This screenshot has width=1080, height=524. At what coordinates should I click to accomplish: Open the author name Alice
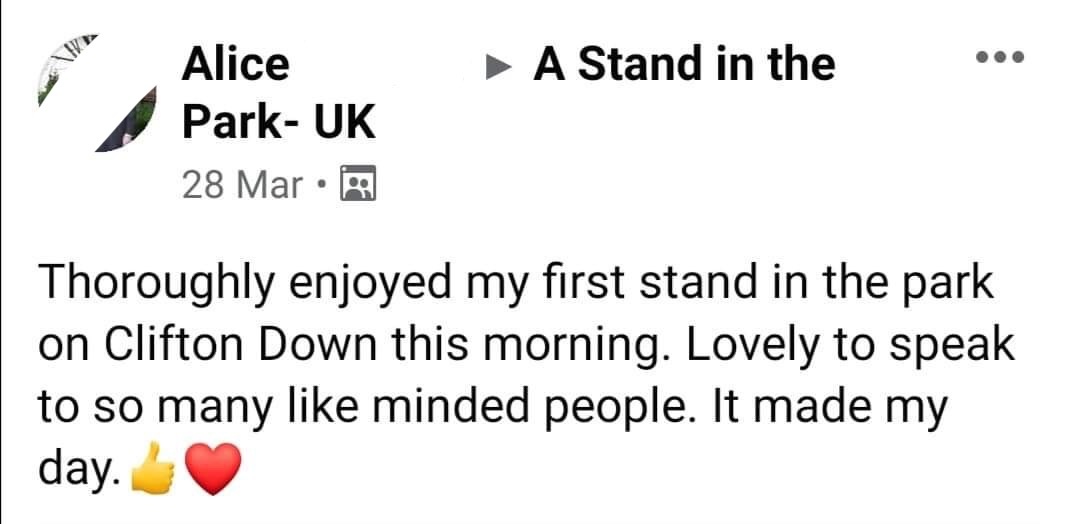point(235,65)
